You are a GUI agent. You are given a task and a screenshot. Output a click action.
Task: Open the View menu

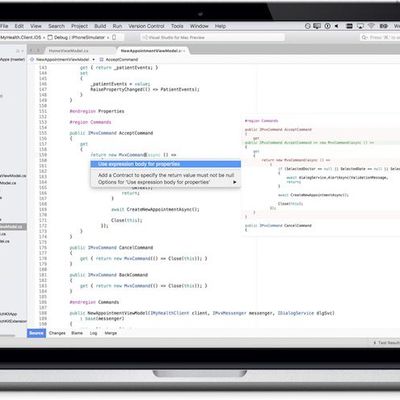(36, 26)
